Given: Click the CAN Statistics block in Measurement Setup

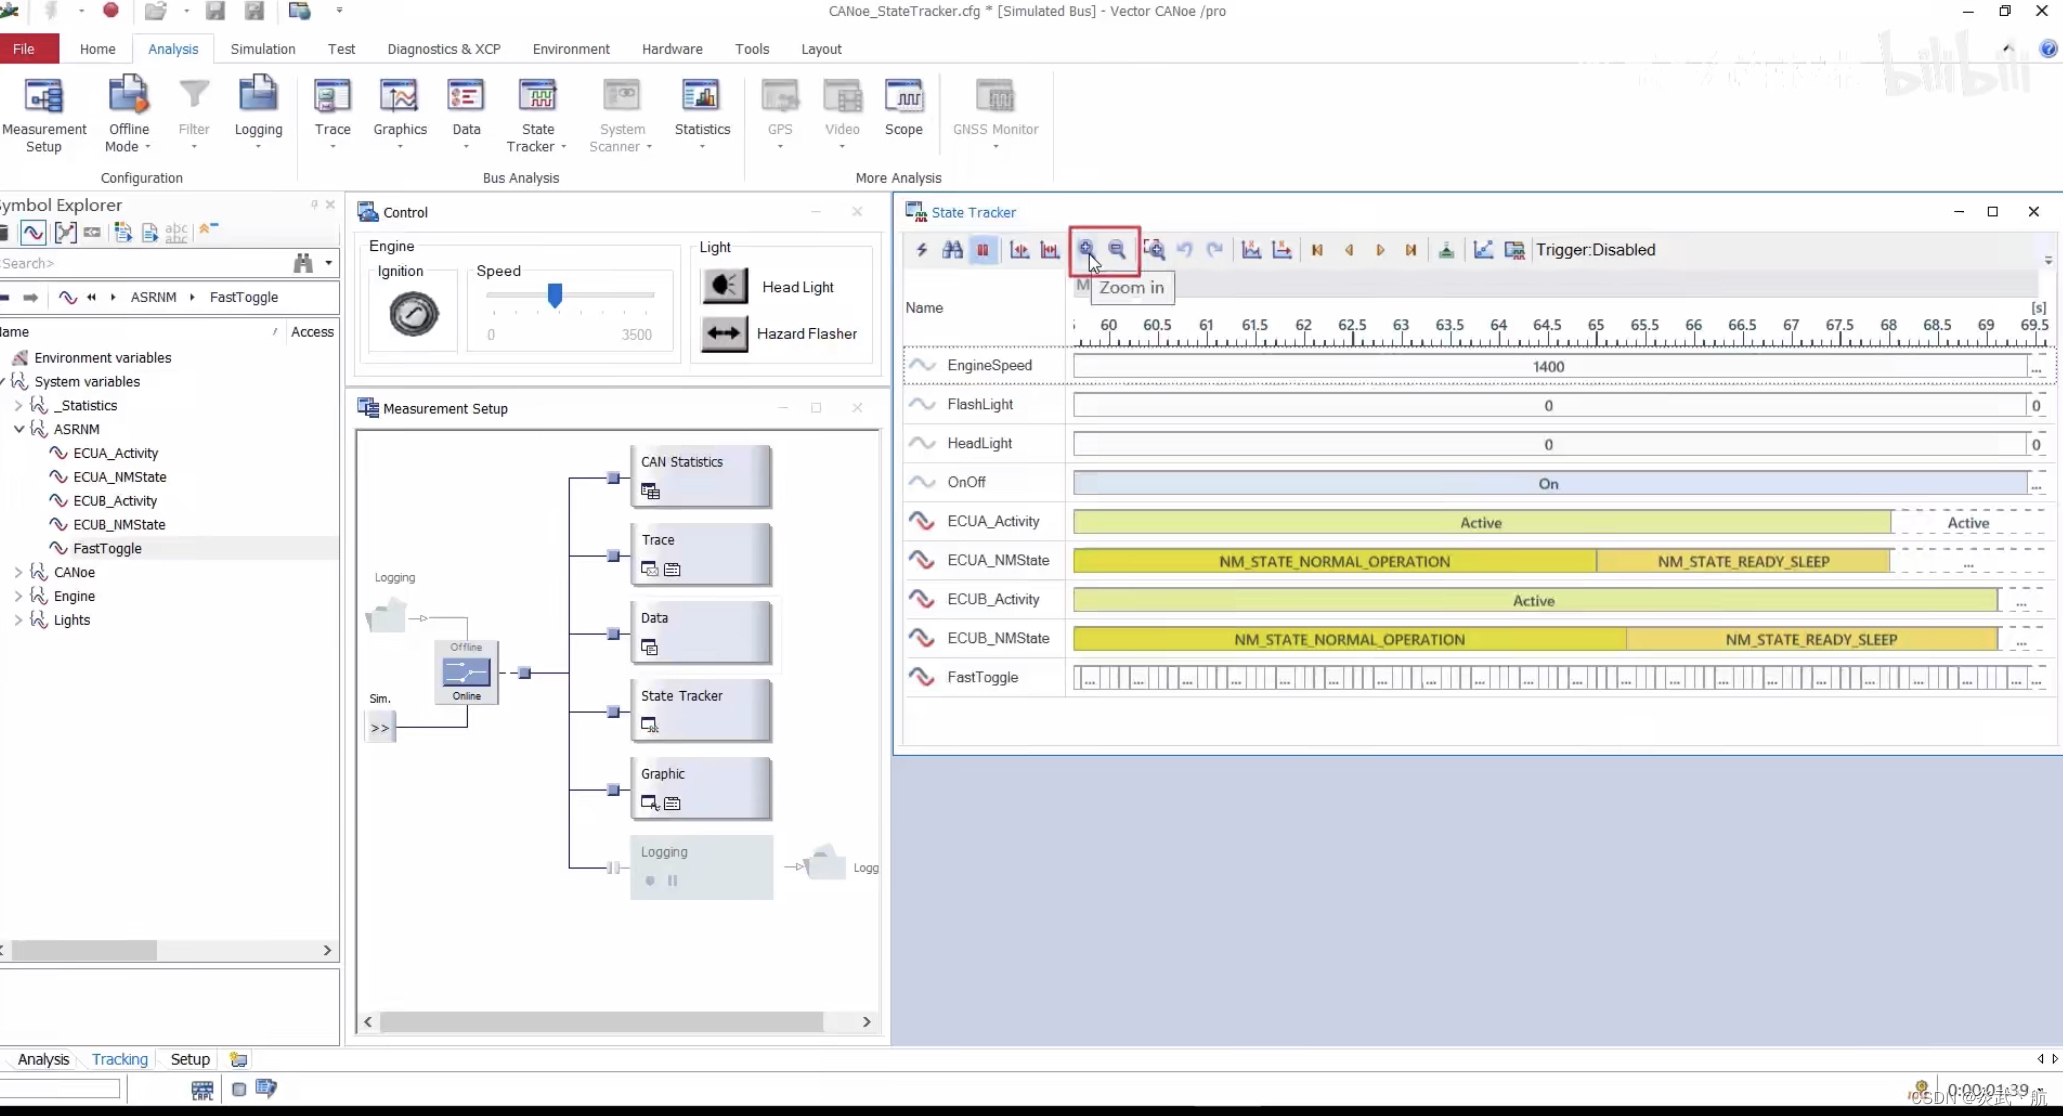Looking at the screenshot, I should [700, 476].
